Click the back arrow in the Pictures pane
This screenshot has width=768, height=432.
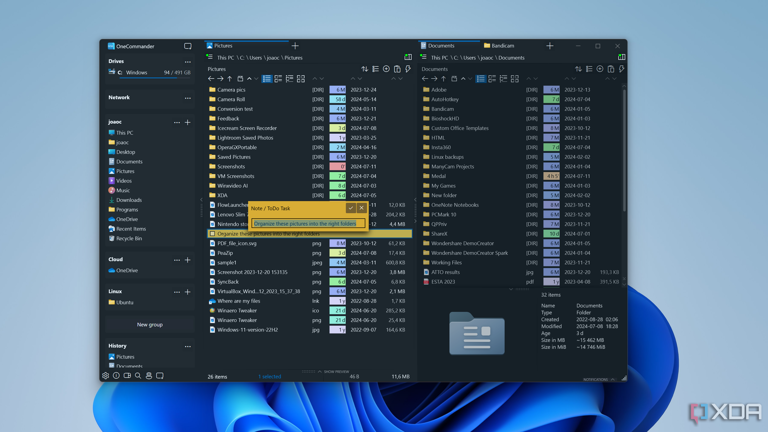[211, 79]
